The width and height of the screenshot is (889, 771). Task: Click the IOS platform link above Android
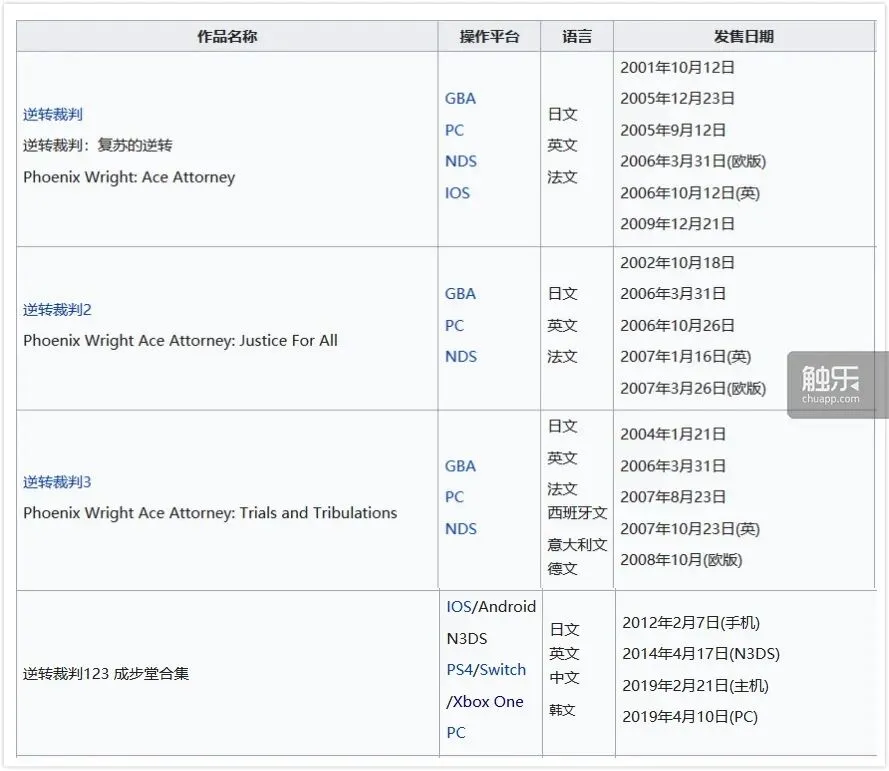459,607
